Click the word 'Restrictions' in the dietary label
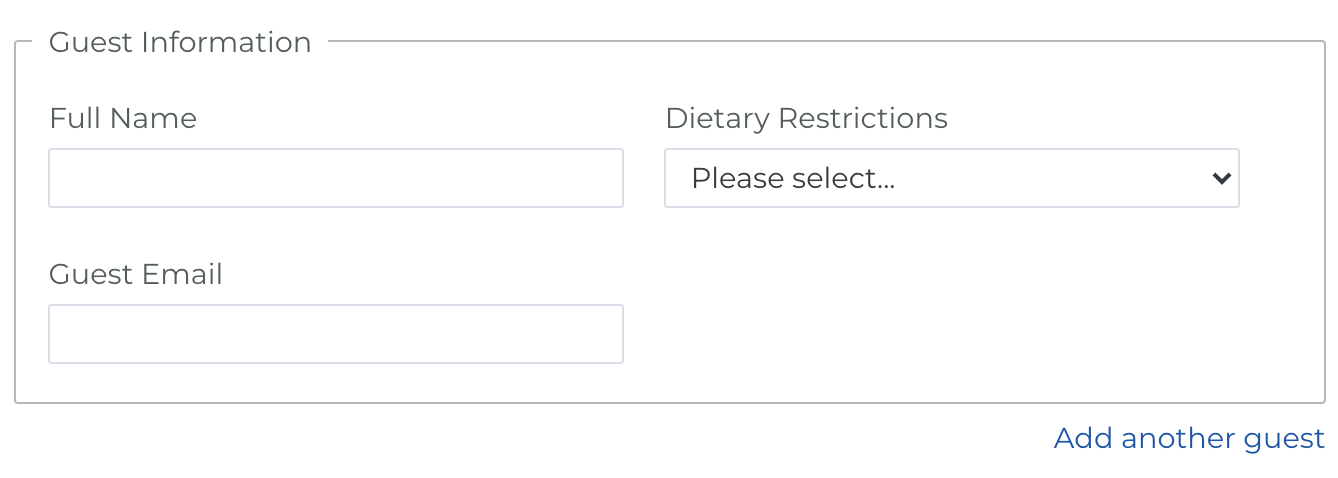The height and width of the screenshot is (478, 1338). 863,119
